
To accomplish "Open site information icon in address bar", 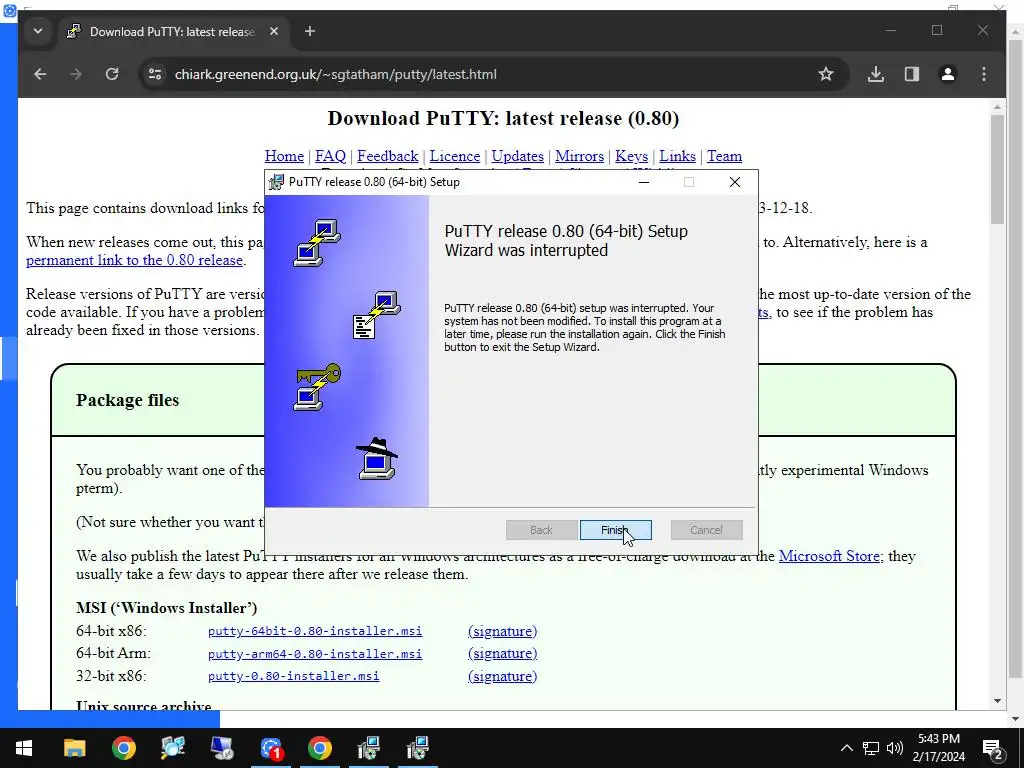I will (x=155, y=74).
